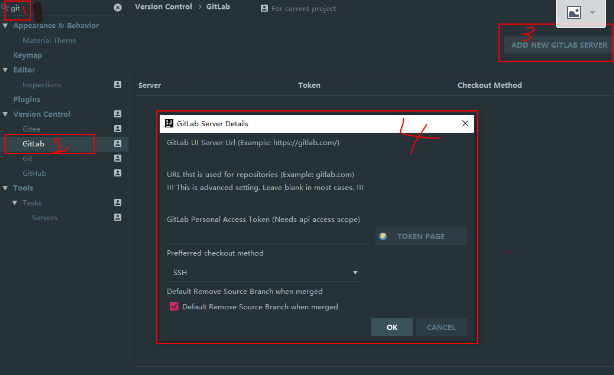Click project-level icon beside Servers

coord(117,217)
